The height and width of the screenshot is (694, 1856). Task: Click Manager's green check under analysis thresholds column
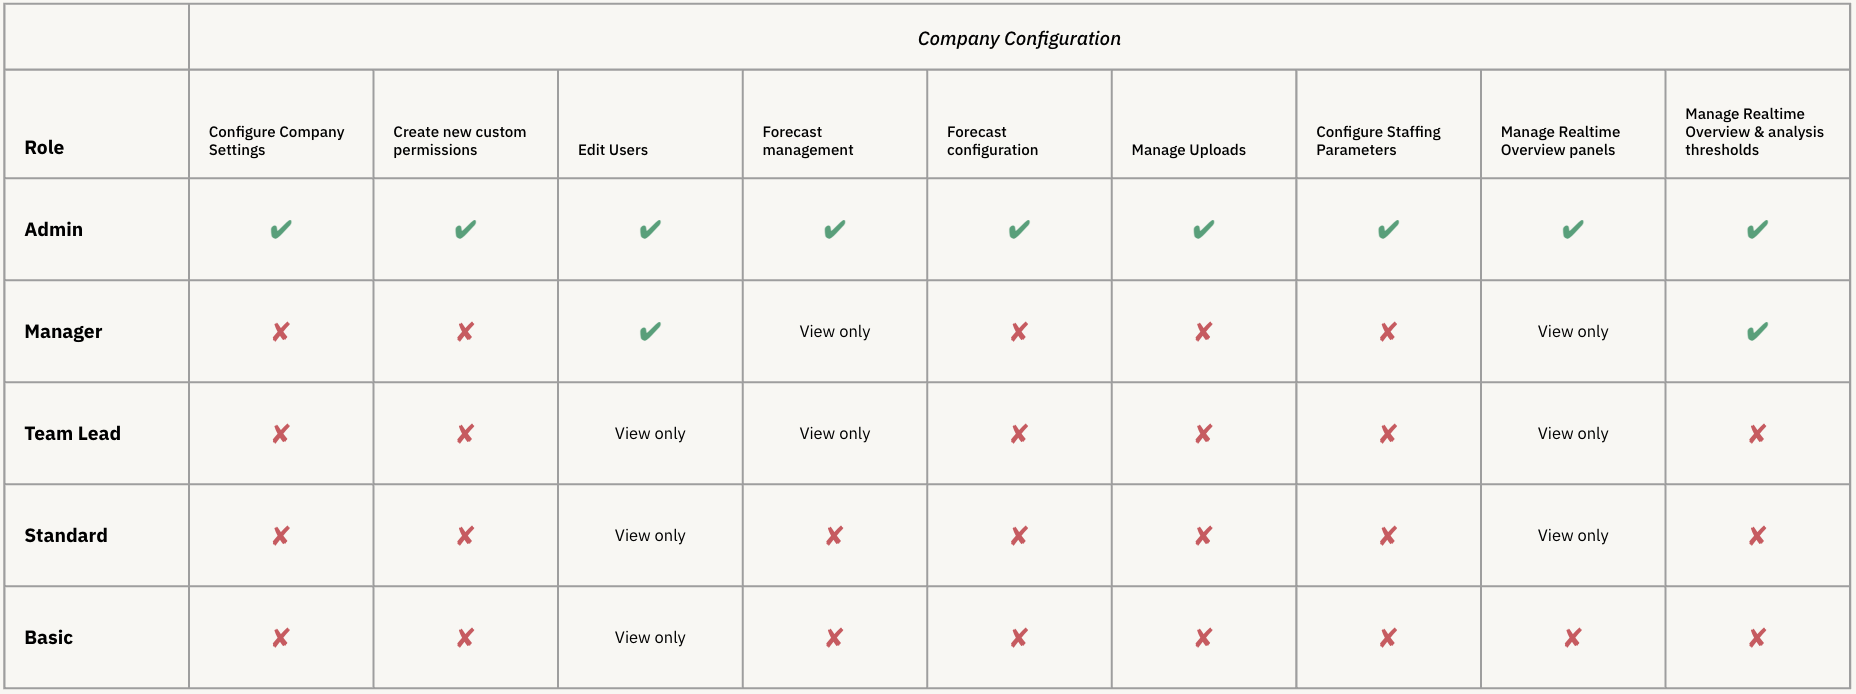pyautogui.click(x=1757, y=332)
